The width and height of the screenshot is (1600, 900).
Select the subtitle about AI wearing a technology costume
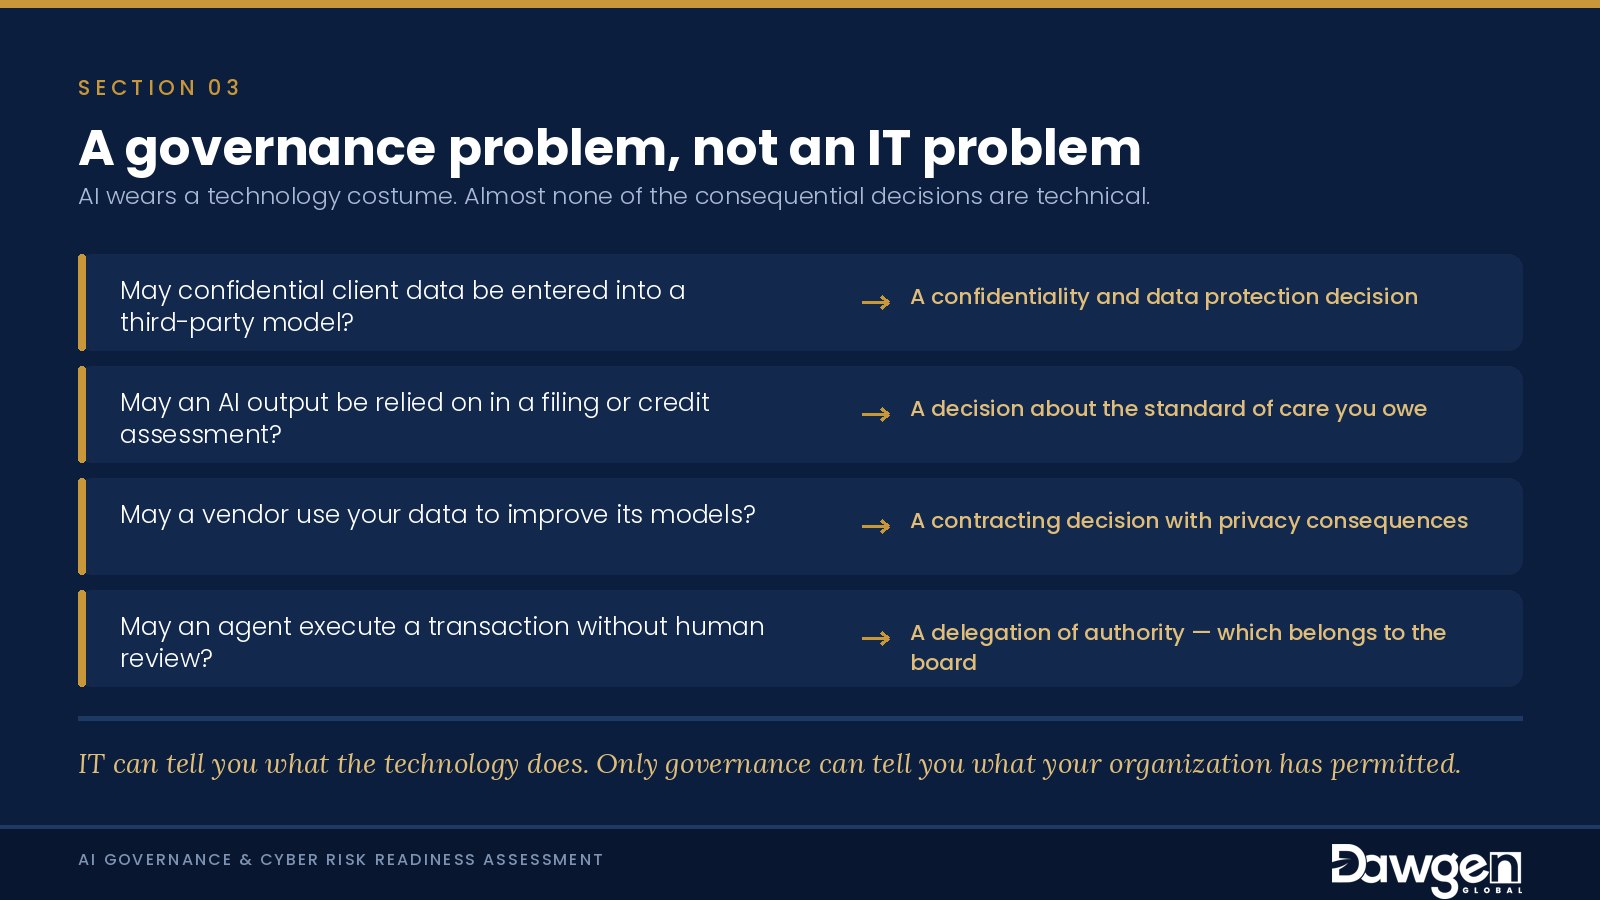tap(614, 196)
